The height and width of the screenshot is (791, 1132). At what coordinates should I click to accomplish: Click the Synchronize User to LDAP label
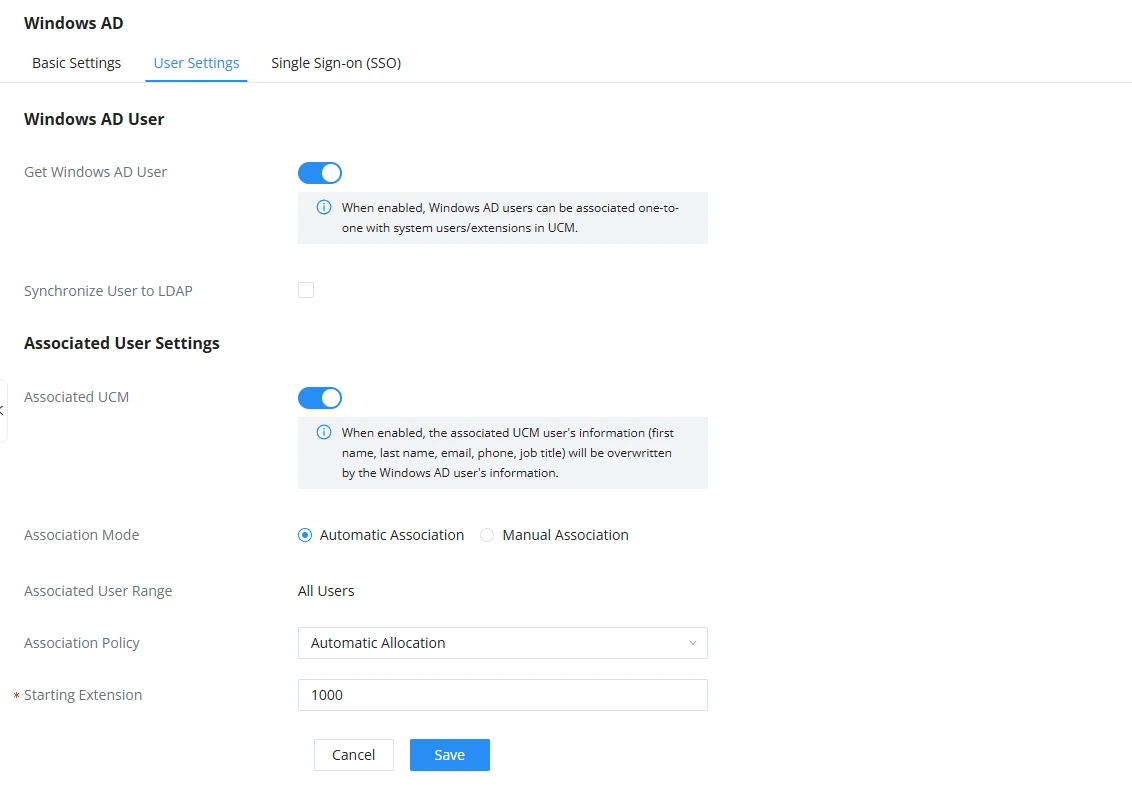108,291
